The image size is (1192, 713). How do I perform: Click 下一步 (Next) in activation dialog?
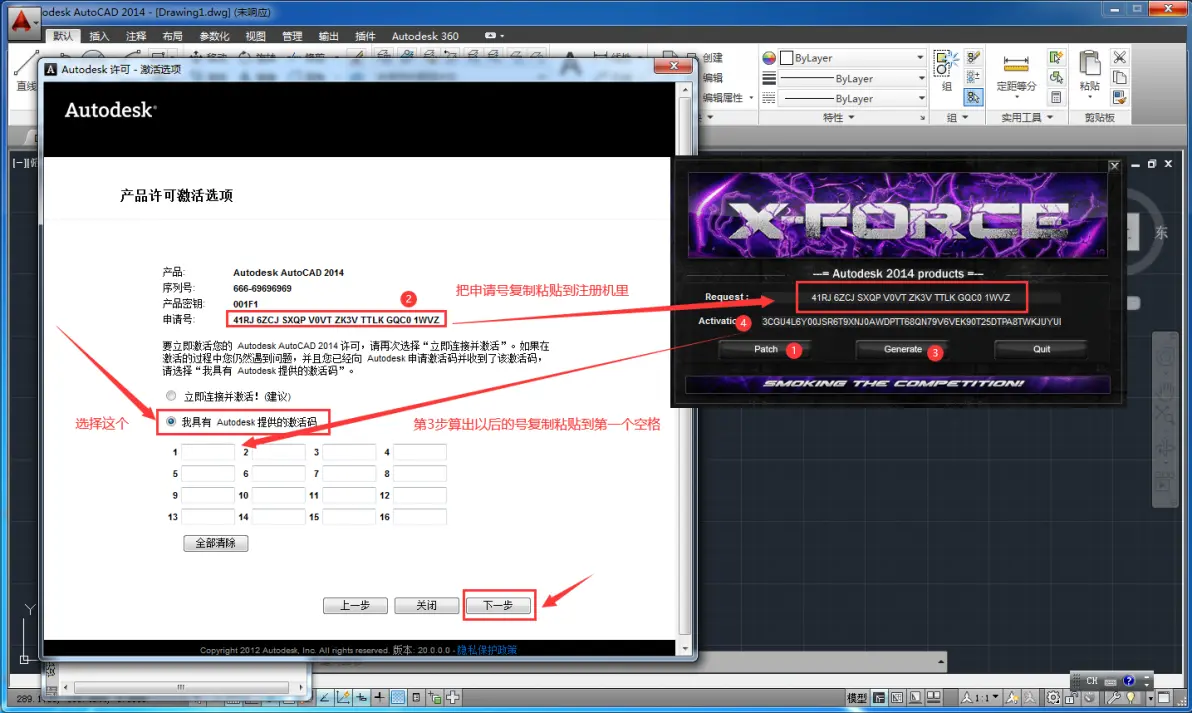[x=499, y=605]
